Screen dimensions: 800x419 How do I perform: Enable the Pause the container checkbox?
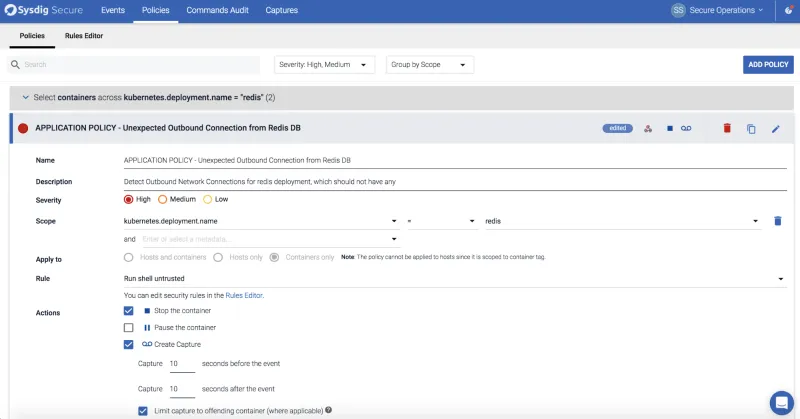point(128,327)
